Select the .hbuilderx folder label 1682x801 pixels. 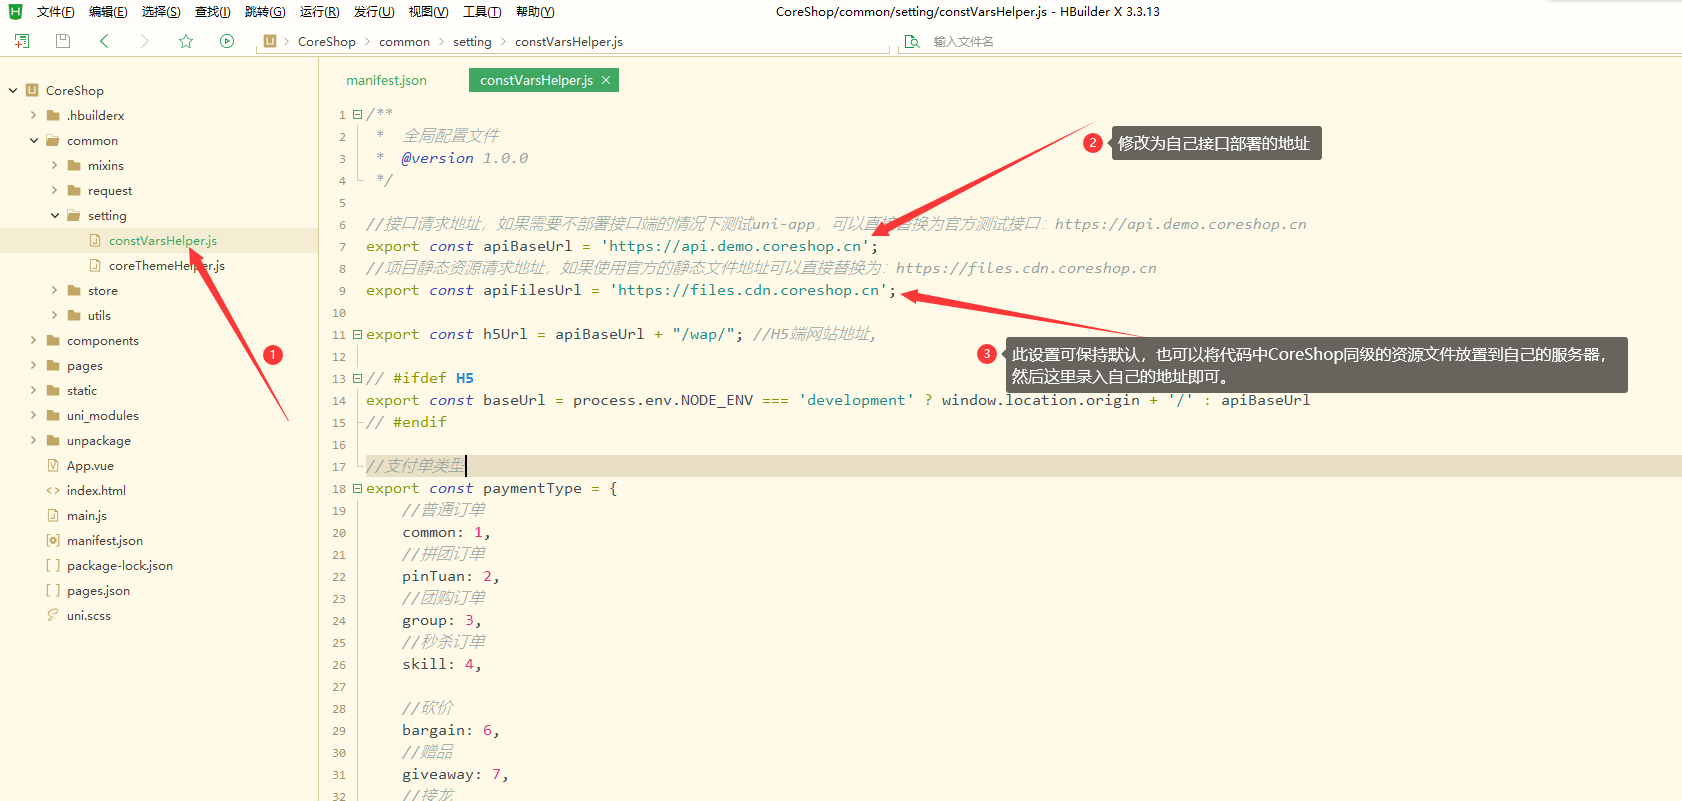point(96,116)
